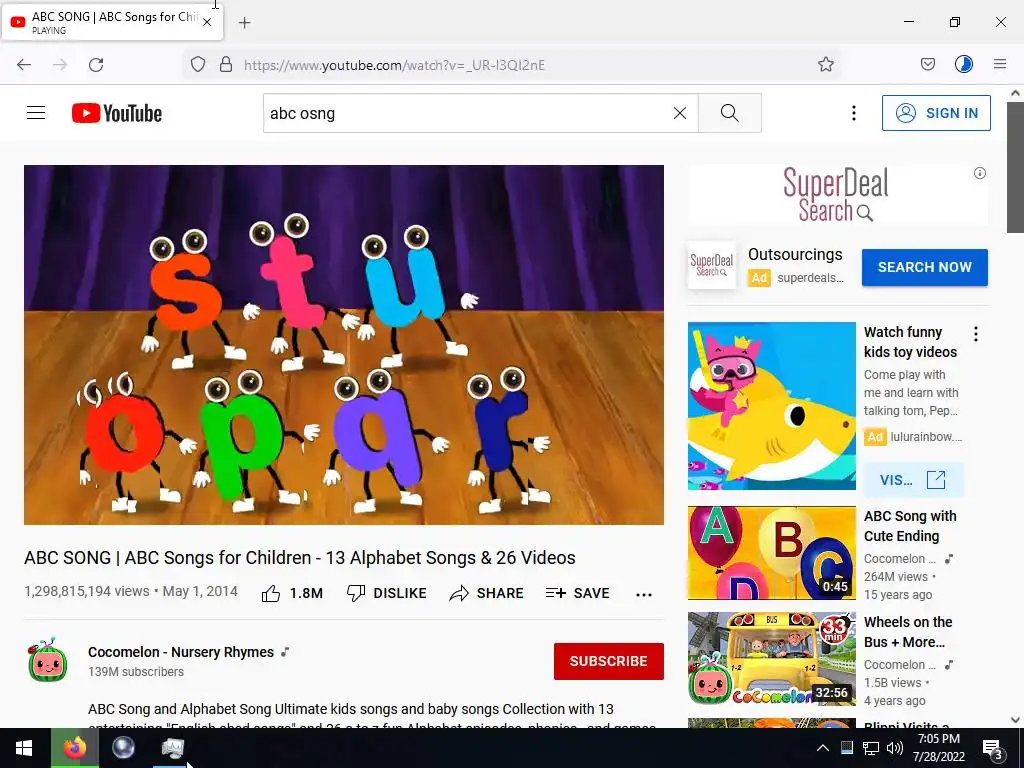This screenshot has width=1024, height=768.
Task: Open Firefox application menu
Action: coord(1000,64)
